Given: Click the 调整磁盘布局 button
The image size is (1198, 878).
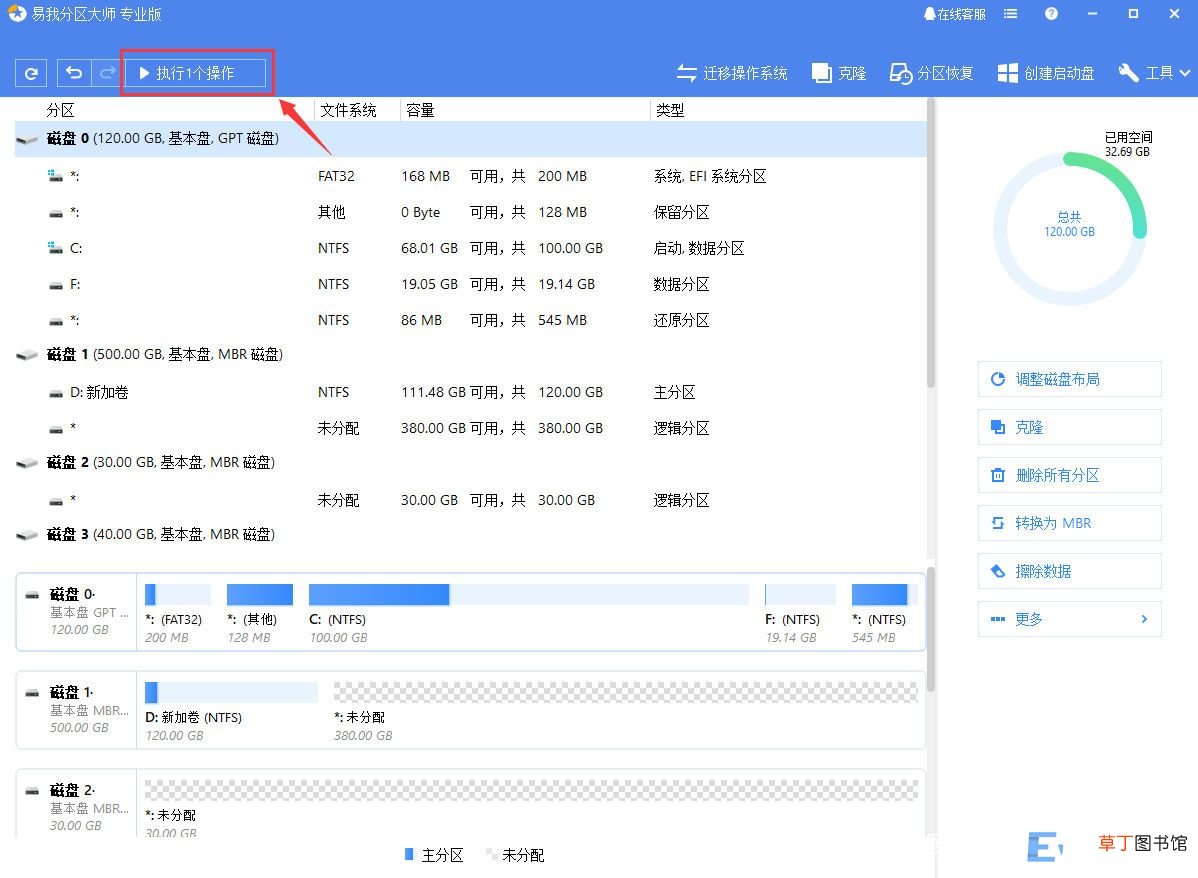Looking at the screenshot, I should [1069, 379].
